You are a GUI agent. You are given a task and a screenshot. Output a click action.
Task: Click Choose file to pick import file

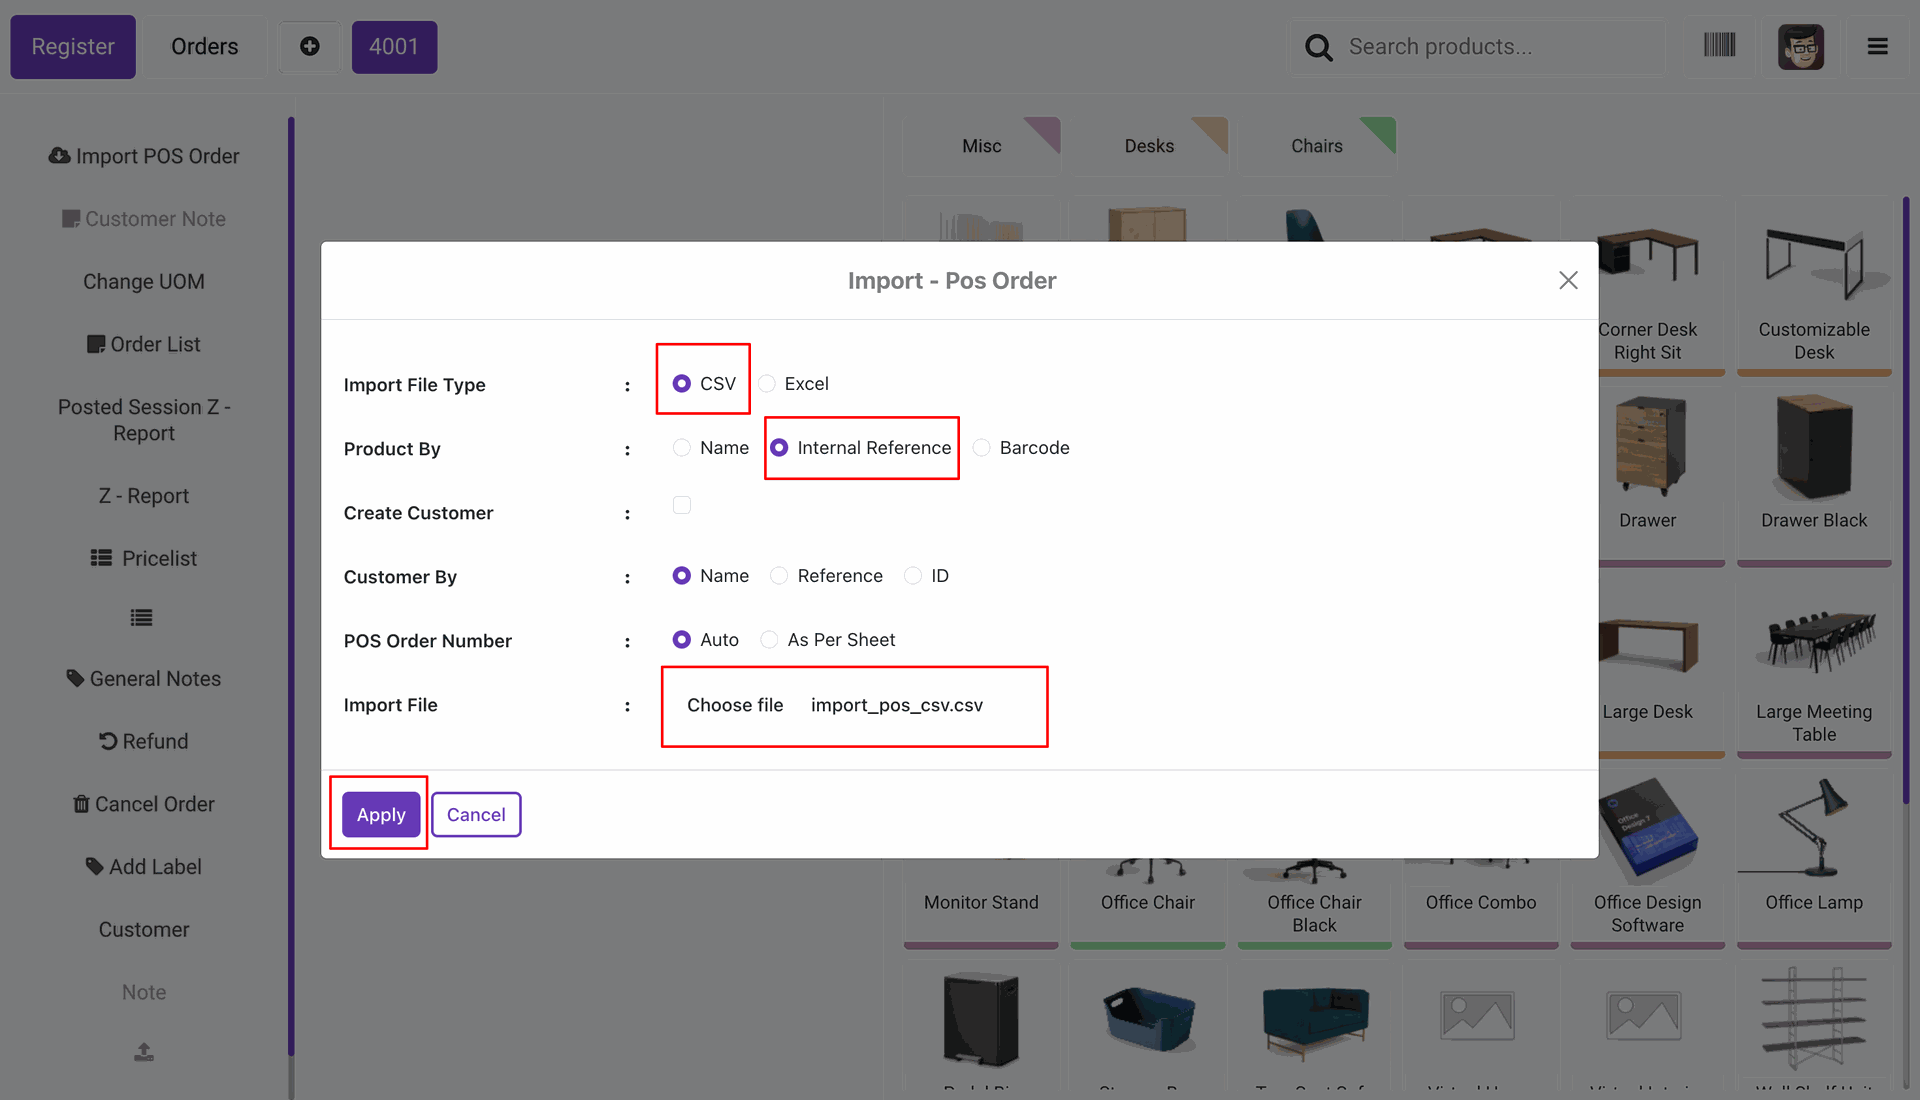[x=735, y=705]
